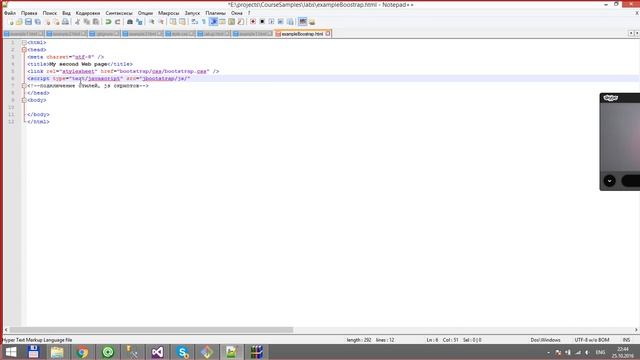Screen dimensions: 640x360
Task: Open the Макросы menu
Action: 169,13
